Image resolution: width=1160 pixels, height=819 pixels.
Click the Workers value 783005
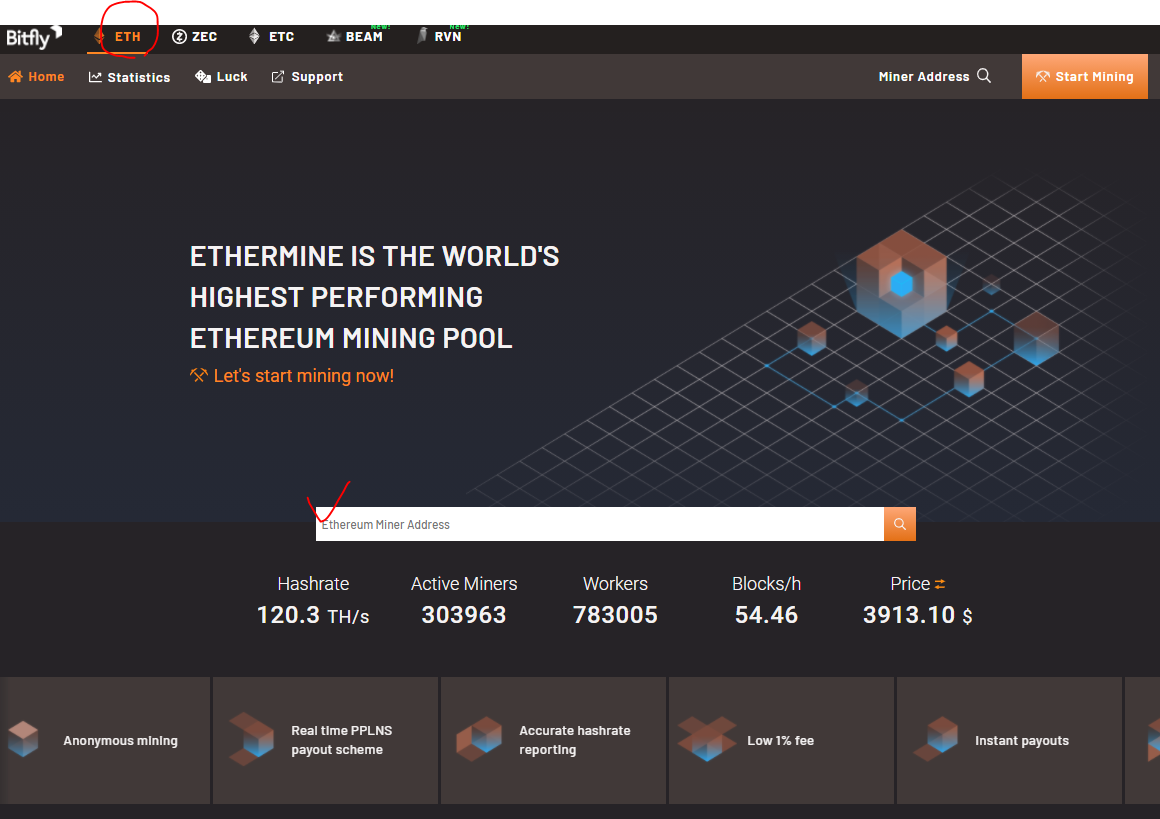tap(616, 616)
